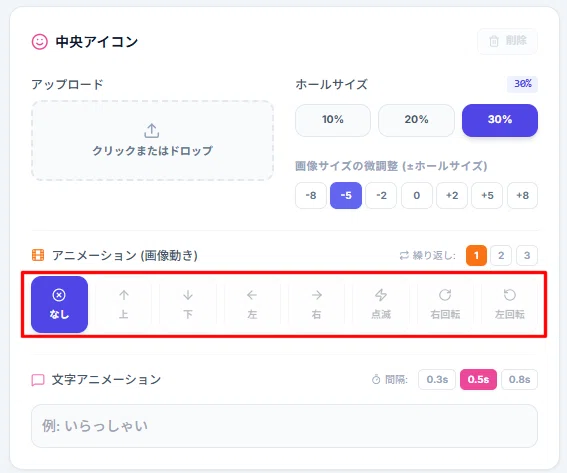Pick the 右 right arrow animation
Image resolution: width=567 pixels, height=473 pixels.
316,304
